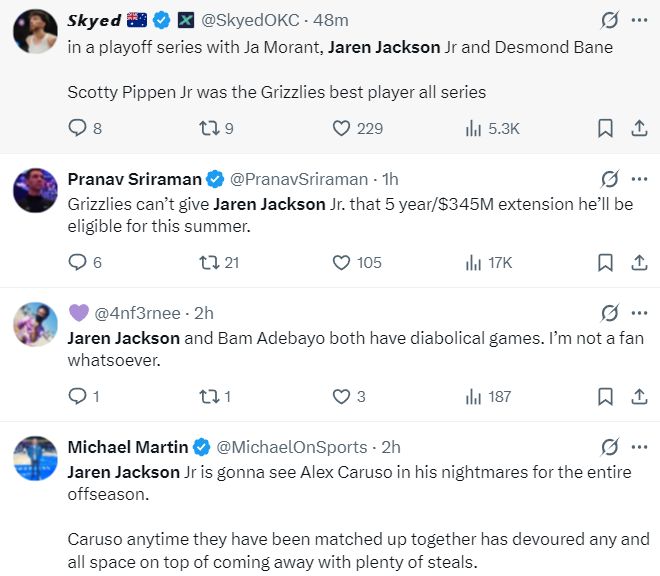Open Grok action on Michael Martin's tweet
Screen dimensions: 660x576
coord(608,447)
